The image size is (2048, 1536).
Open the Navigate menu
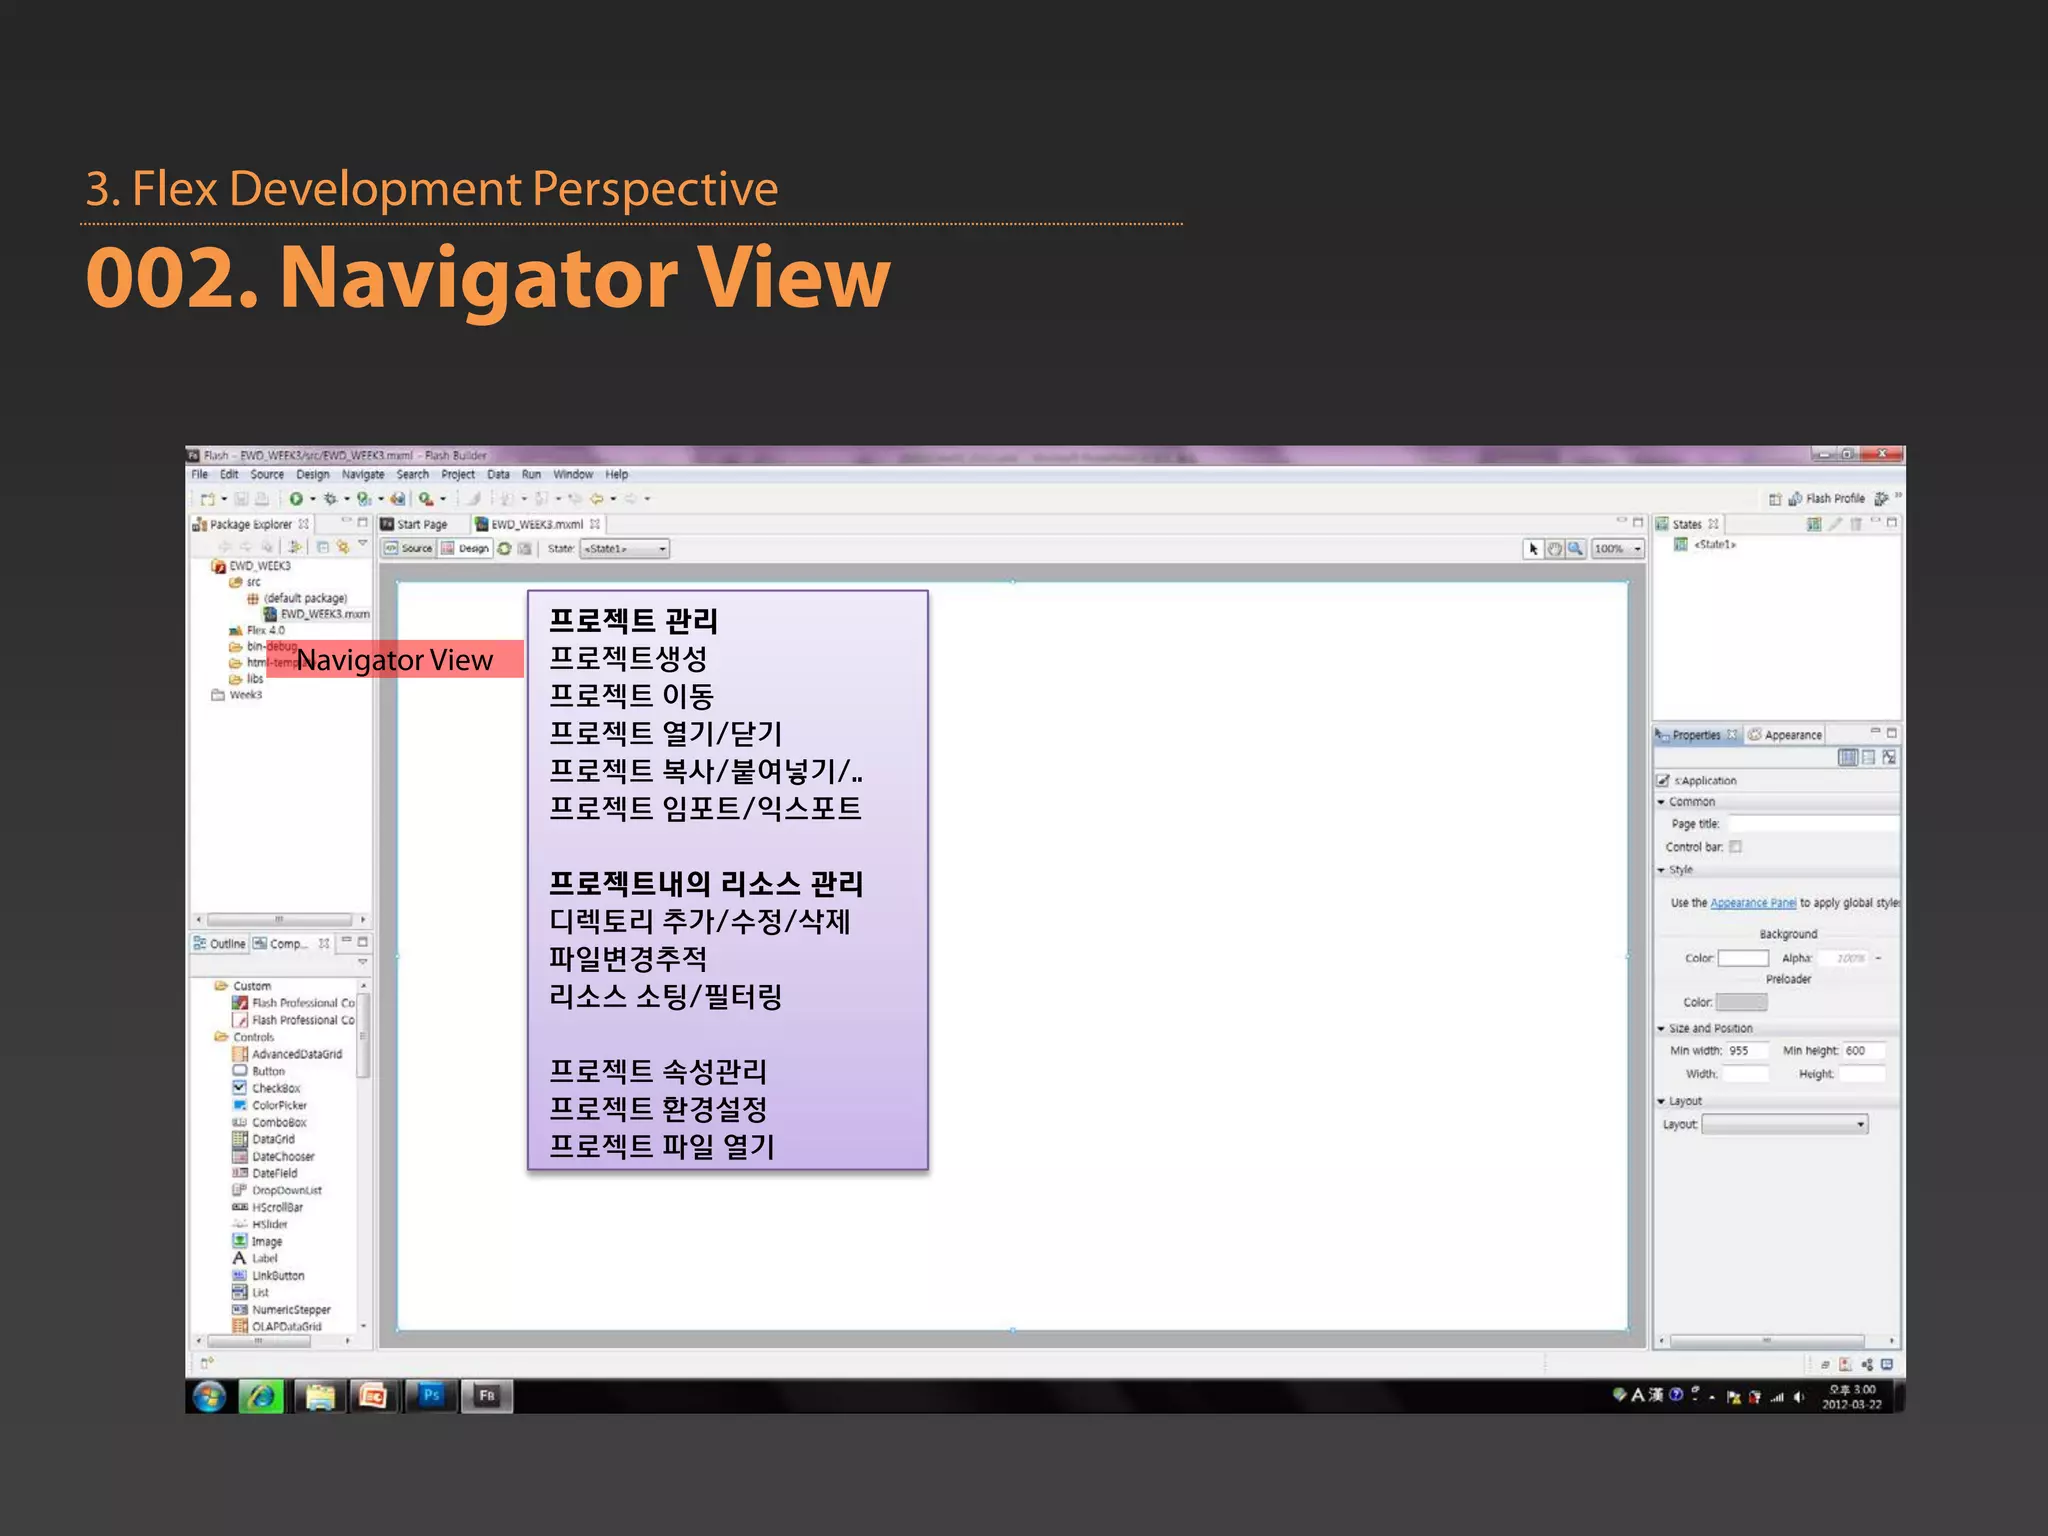[363, 475]
